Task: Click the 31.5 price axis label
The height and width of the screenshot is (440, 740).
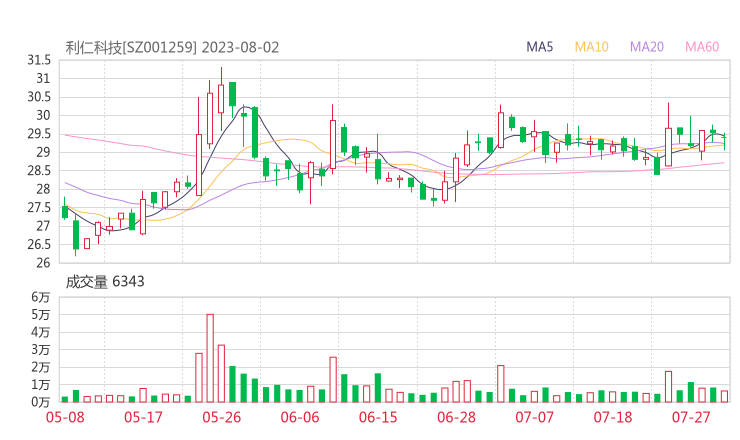Action: coord(39,60)
